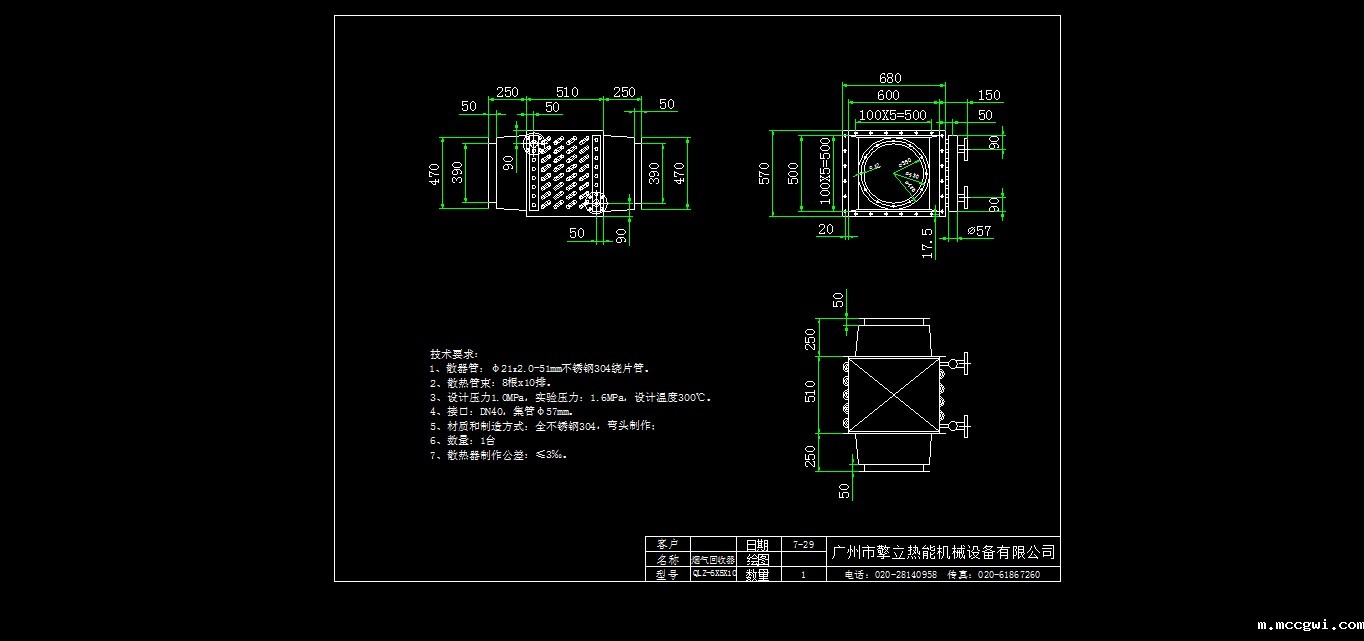
Task: Click the 570 height dimension label
Action: [x=763, y=173]
